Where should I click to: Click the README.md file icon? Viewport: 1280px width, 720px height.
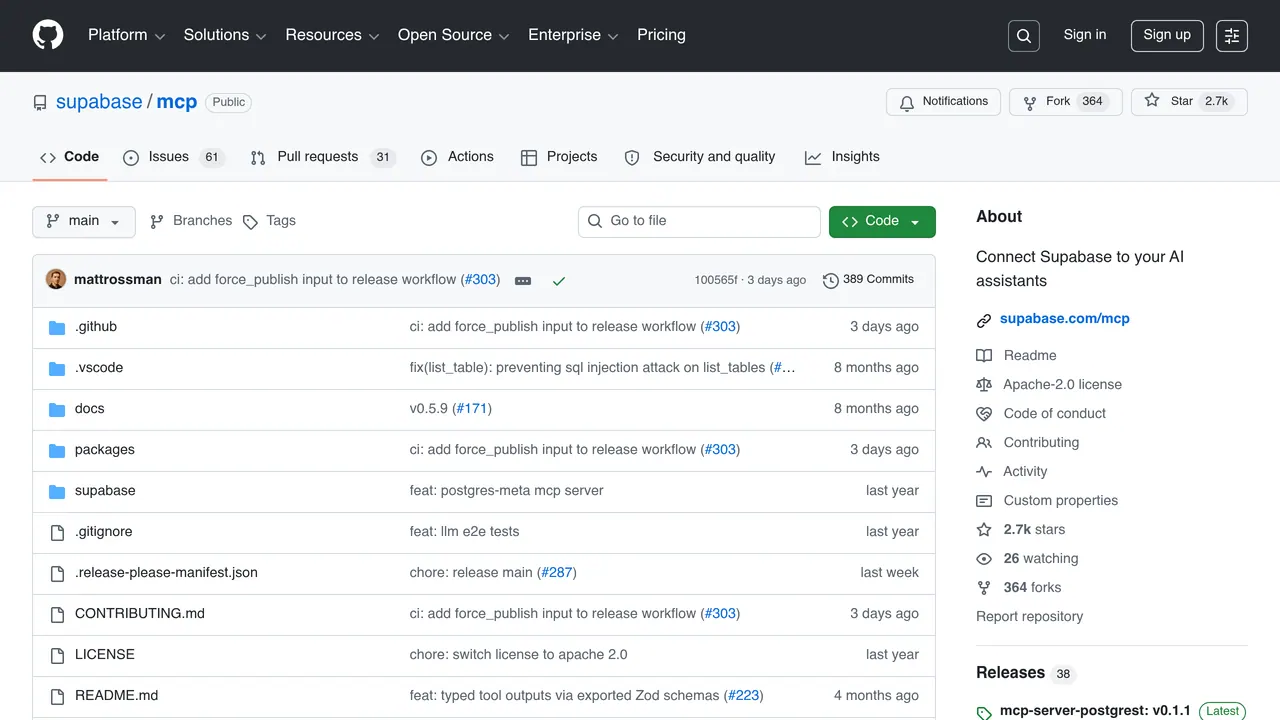(57, 696)
